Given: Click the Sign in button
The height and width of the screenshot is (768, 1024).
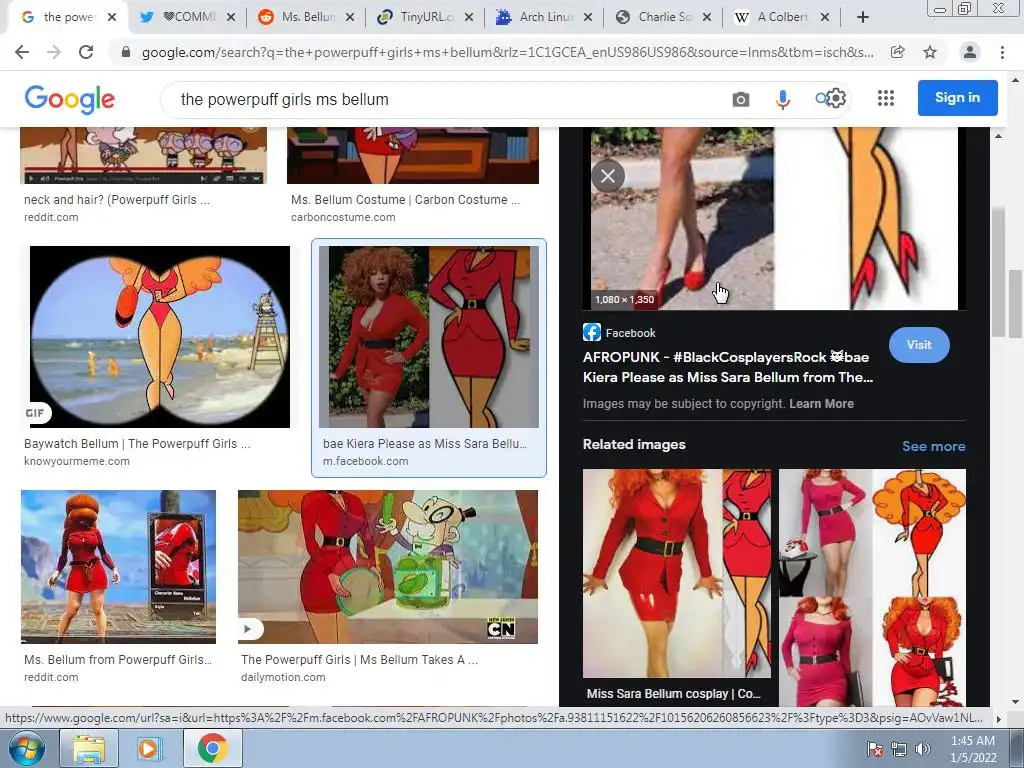Looking at the screenshot, I should click(957, 97).
